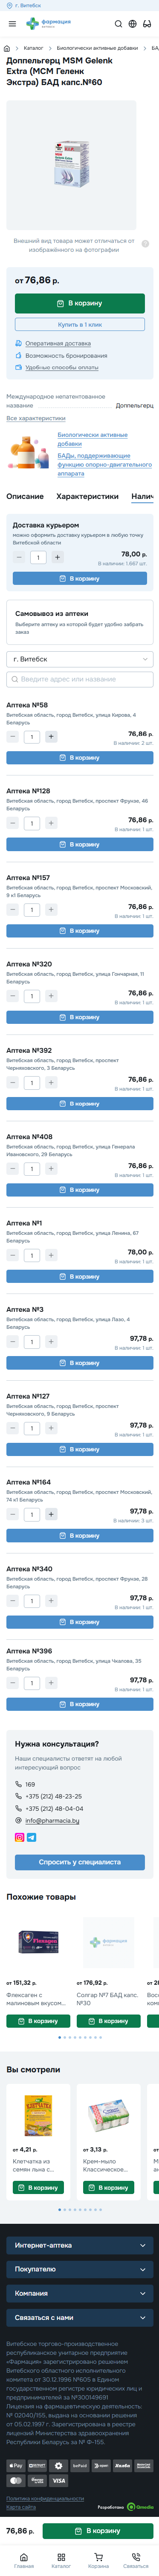
Task: Open the hamburger menu icon
Action: pos(10,24)
